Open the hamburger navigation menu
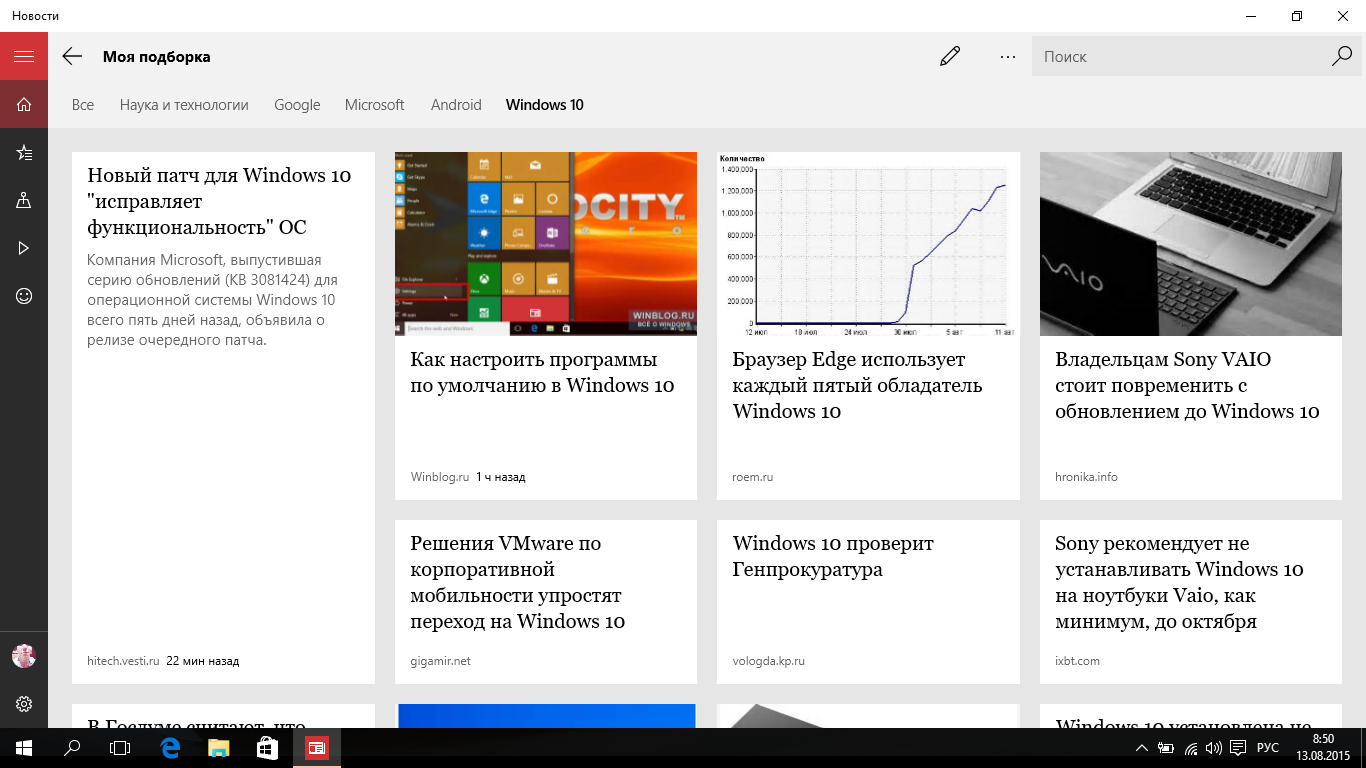Image resolution: width=1366 pixels, height=768 pixels. point(24,57)
